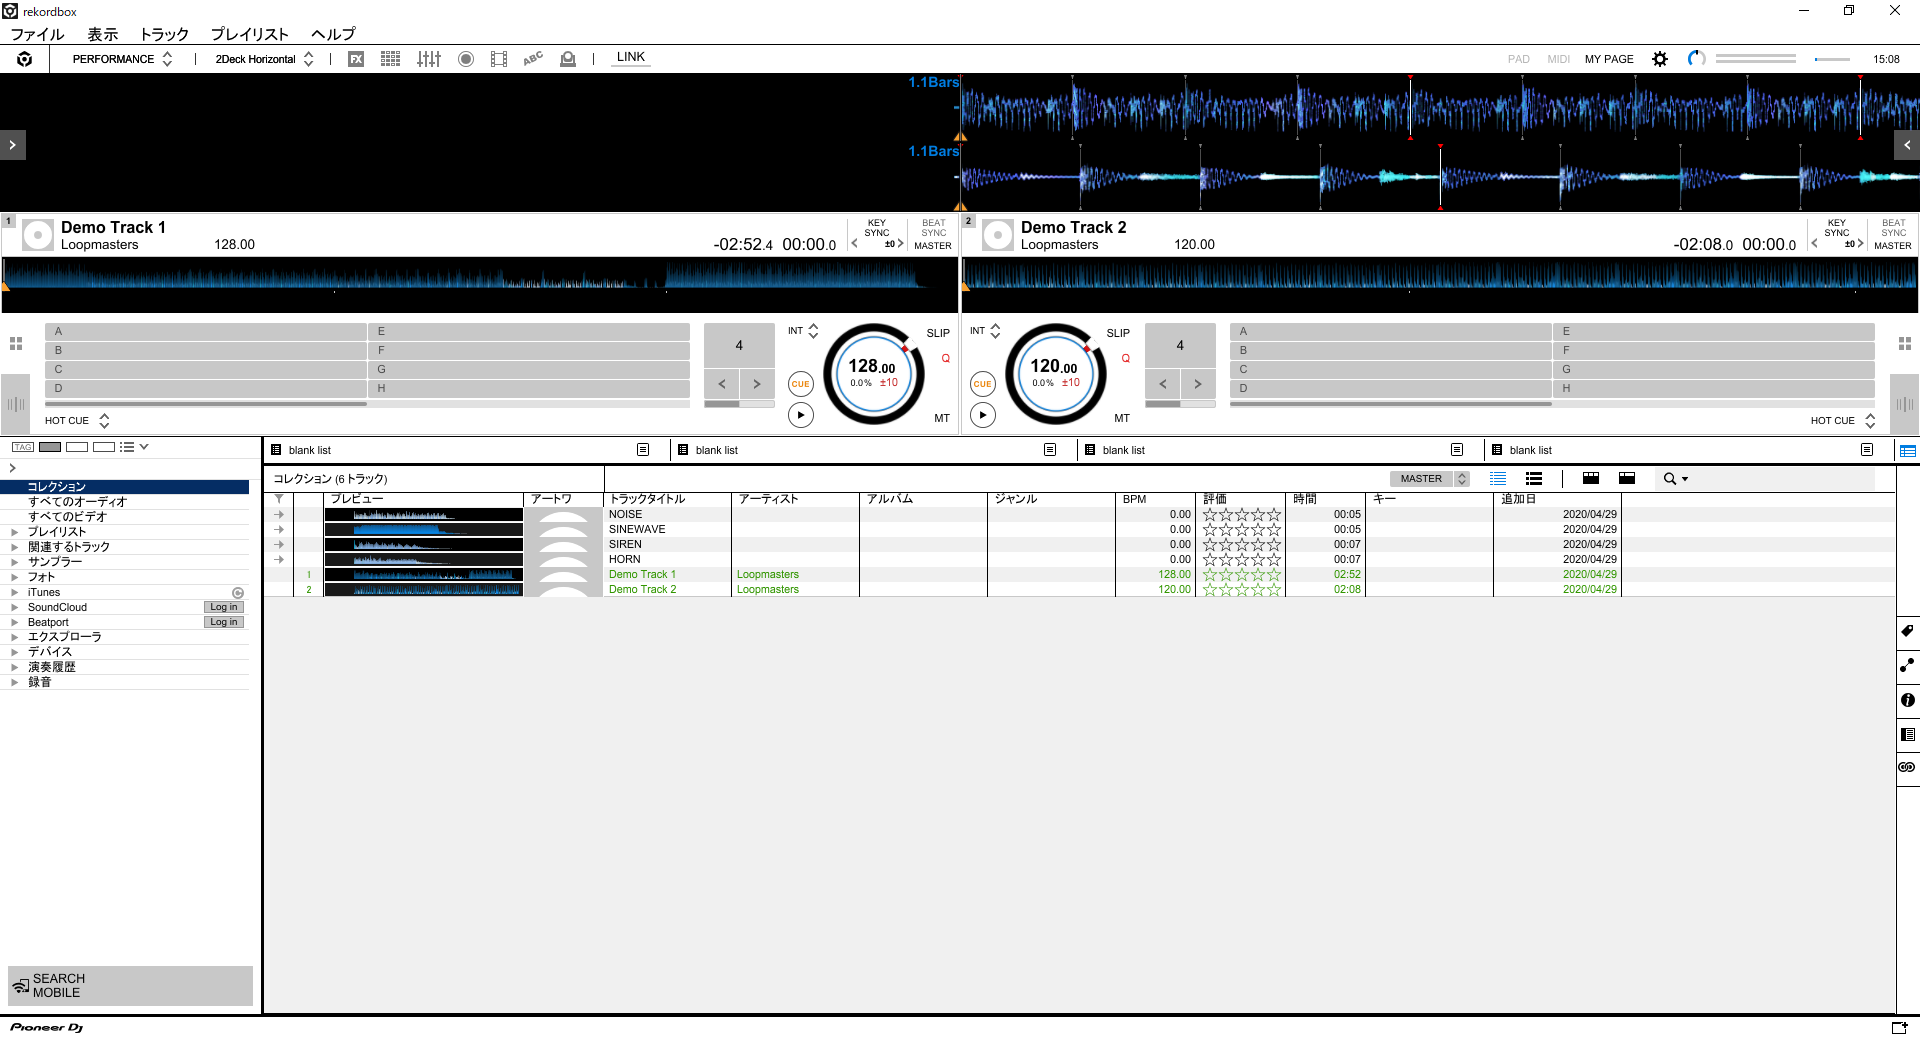Toggle KEY SYNC on deck 2
This screenshot has height=1040, width=1920.
point(1837,228)
